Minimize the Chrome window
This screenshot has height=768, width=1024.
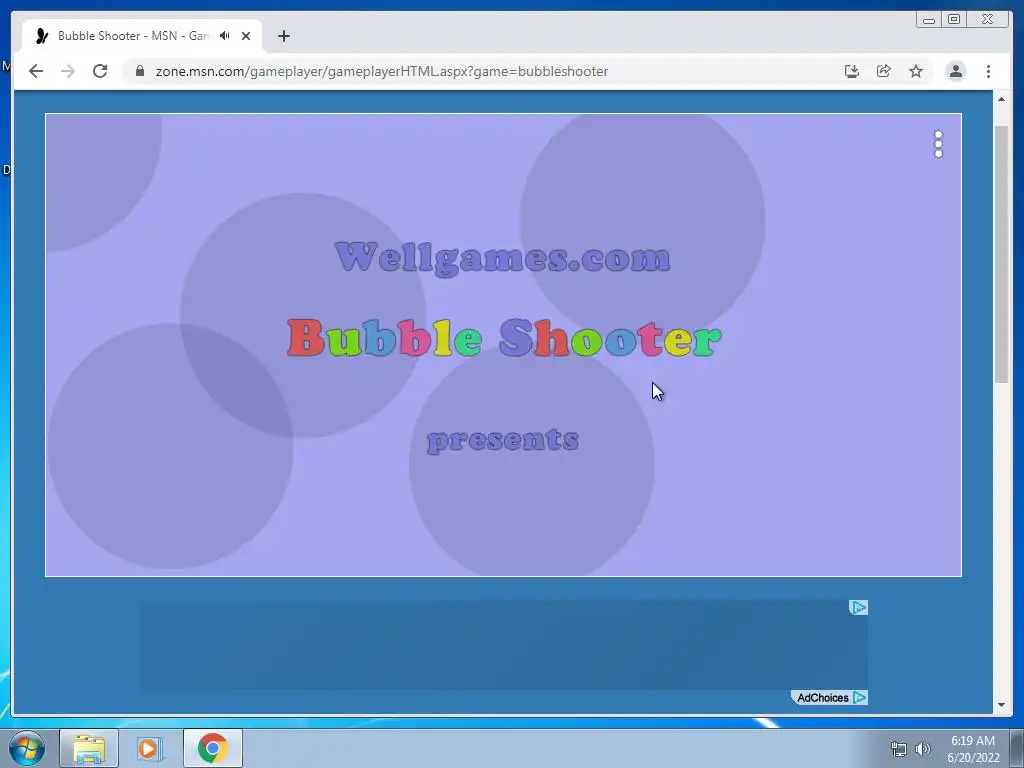(x=929, y=20)
